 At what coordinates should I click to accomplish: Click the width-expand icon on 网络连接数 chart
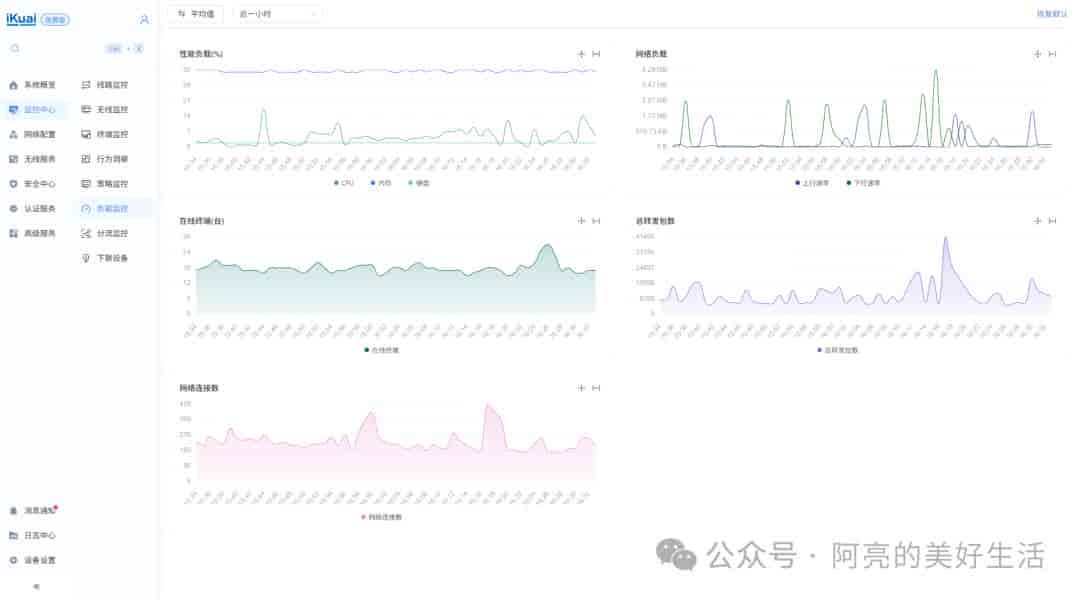[596, 388]
